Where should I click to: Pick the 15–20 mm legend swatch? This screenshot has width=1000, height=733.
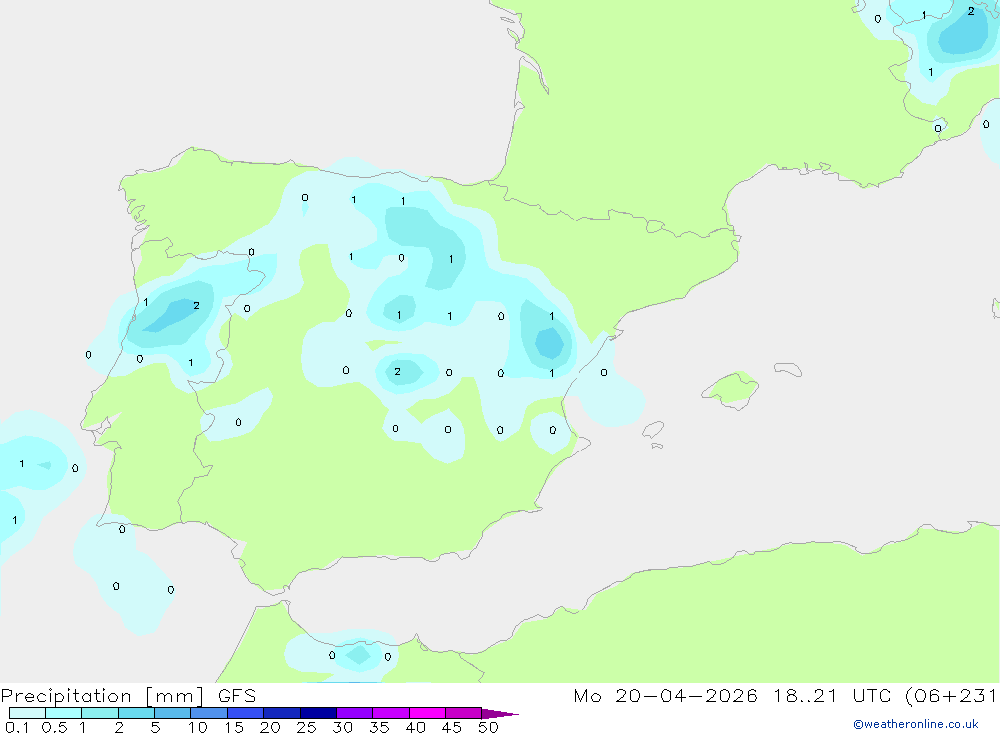point(245,713)
